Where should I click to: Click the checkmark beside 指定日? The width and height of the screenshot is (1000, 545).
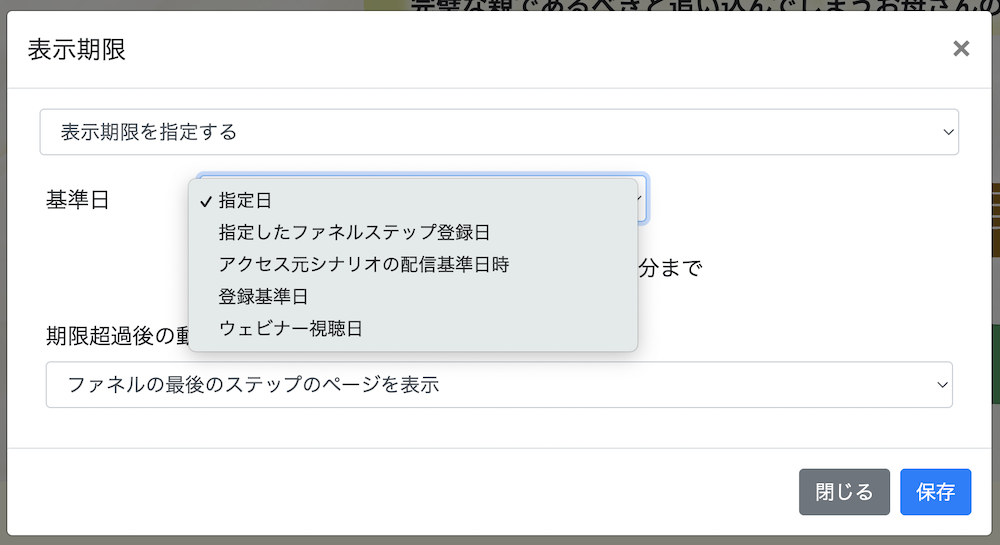[x=206, y=201]
